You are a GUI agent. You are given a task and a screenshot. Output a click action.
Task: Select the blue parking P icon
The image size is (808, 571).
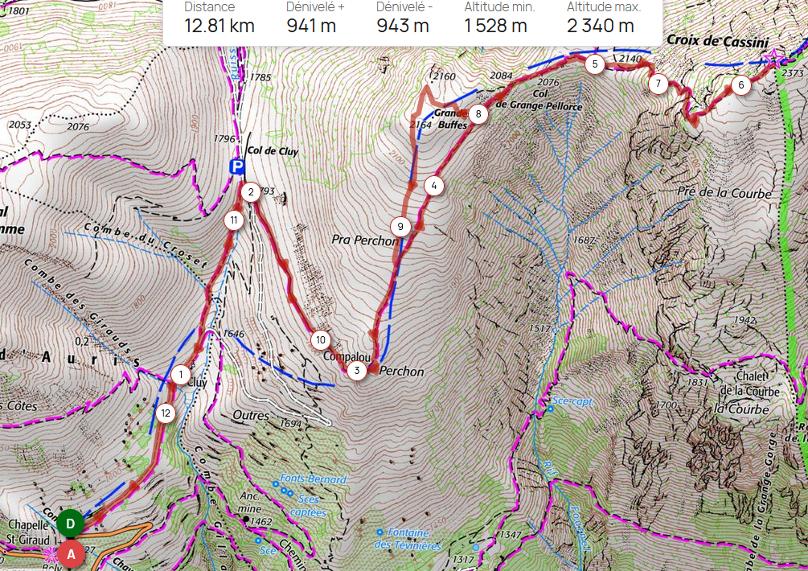(x=237, y=166)
